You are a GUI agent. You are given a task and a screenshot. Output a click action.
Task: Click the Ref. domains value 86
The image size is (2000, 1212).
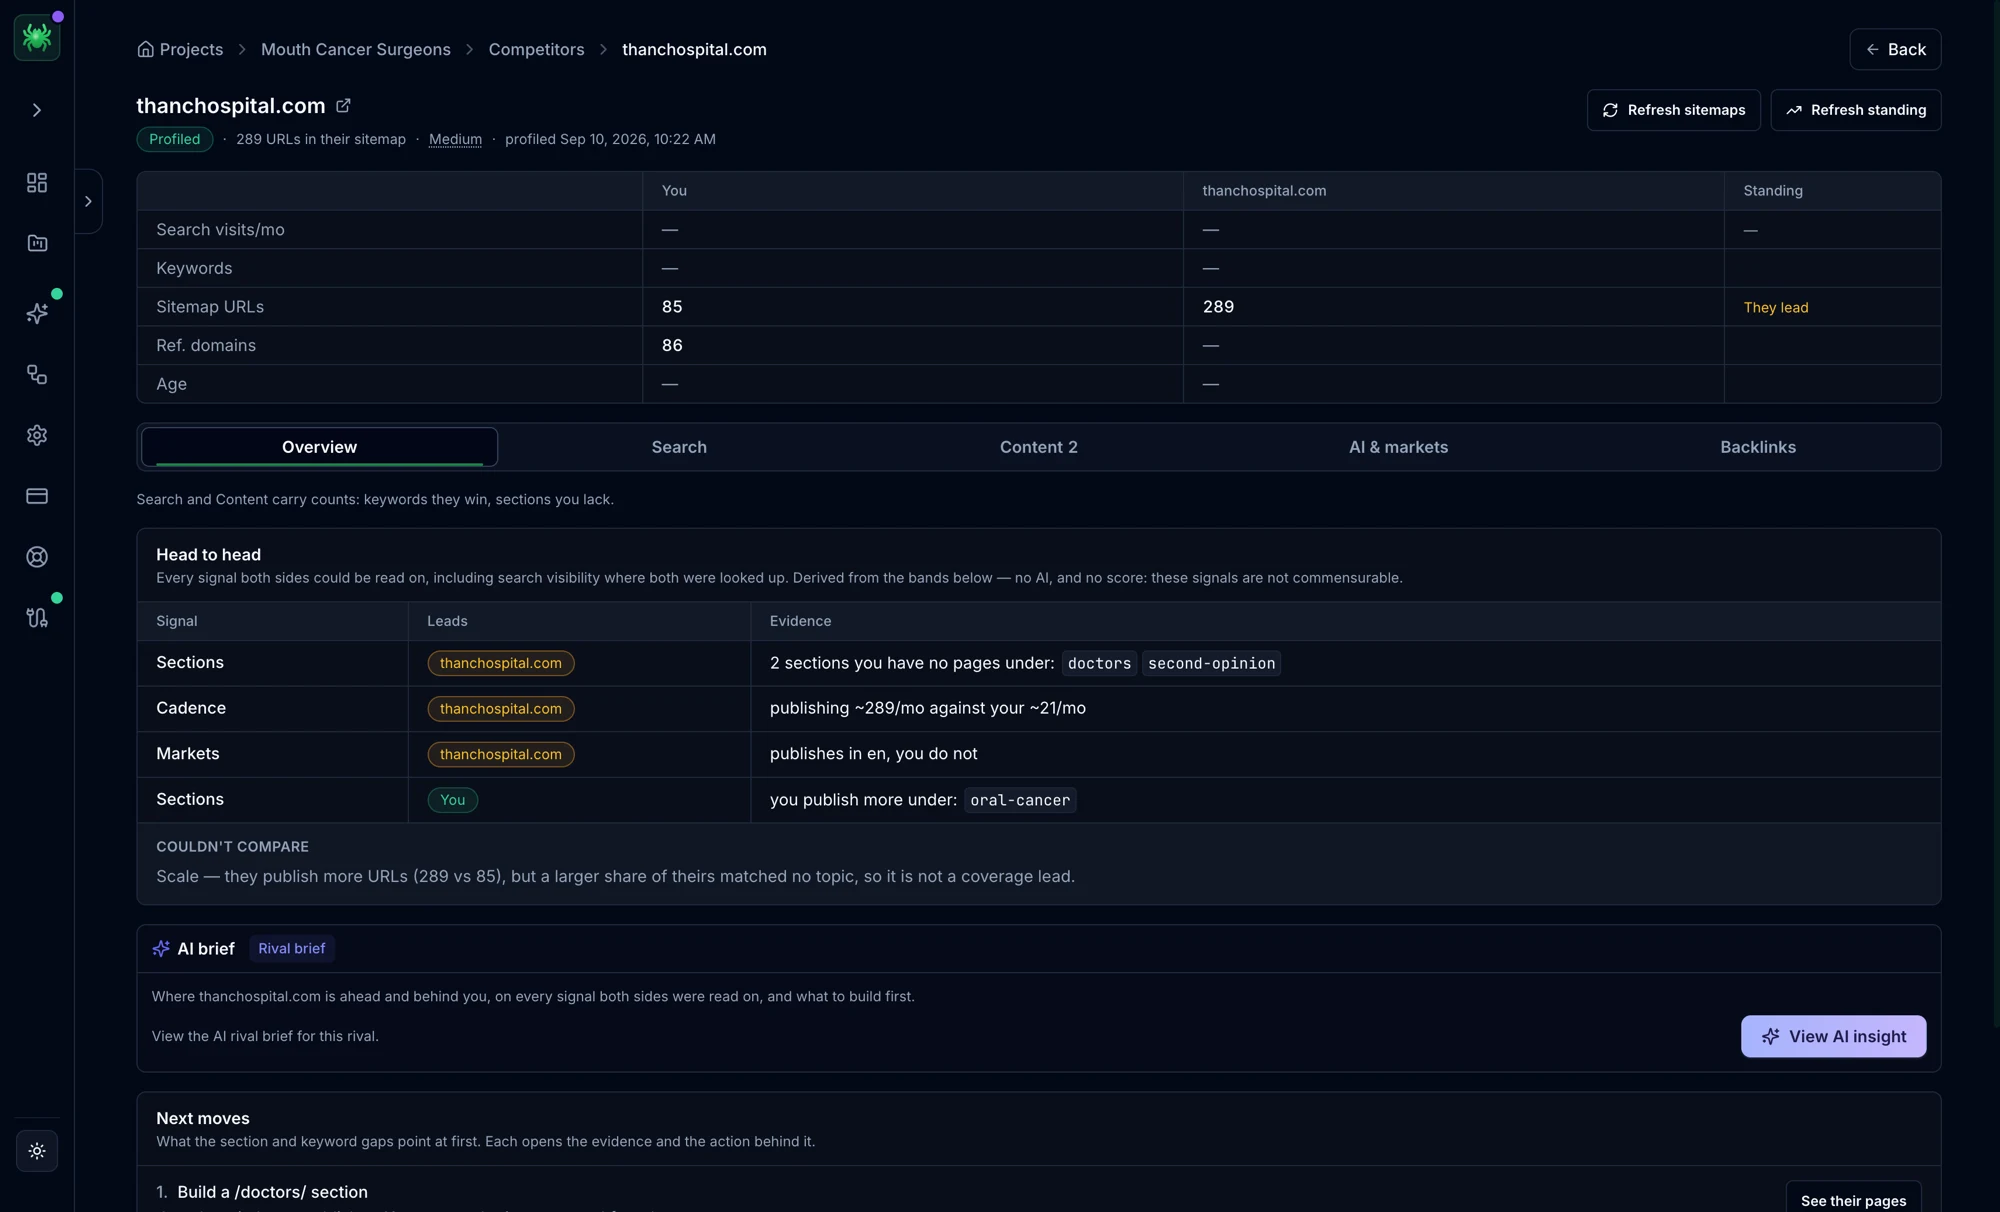pyautogui.click(x=672, y=345)
